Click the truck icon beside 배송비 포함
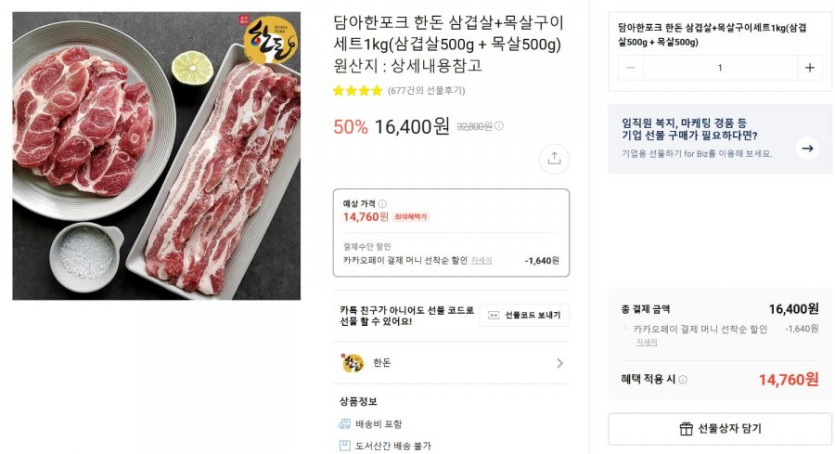The height and width of the screenshot is (454, 835). coord(345,424)
